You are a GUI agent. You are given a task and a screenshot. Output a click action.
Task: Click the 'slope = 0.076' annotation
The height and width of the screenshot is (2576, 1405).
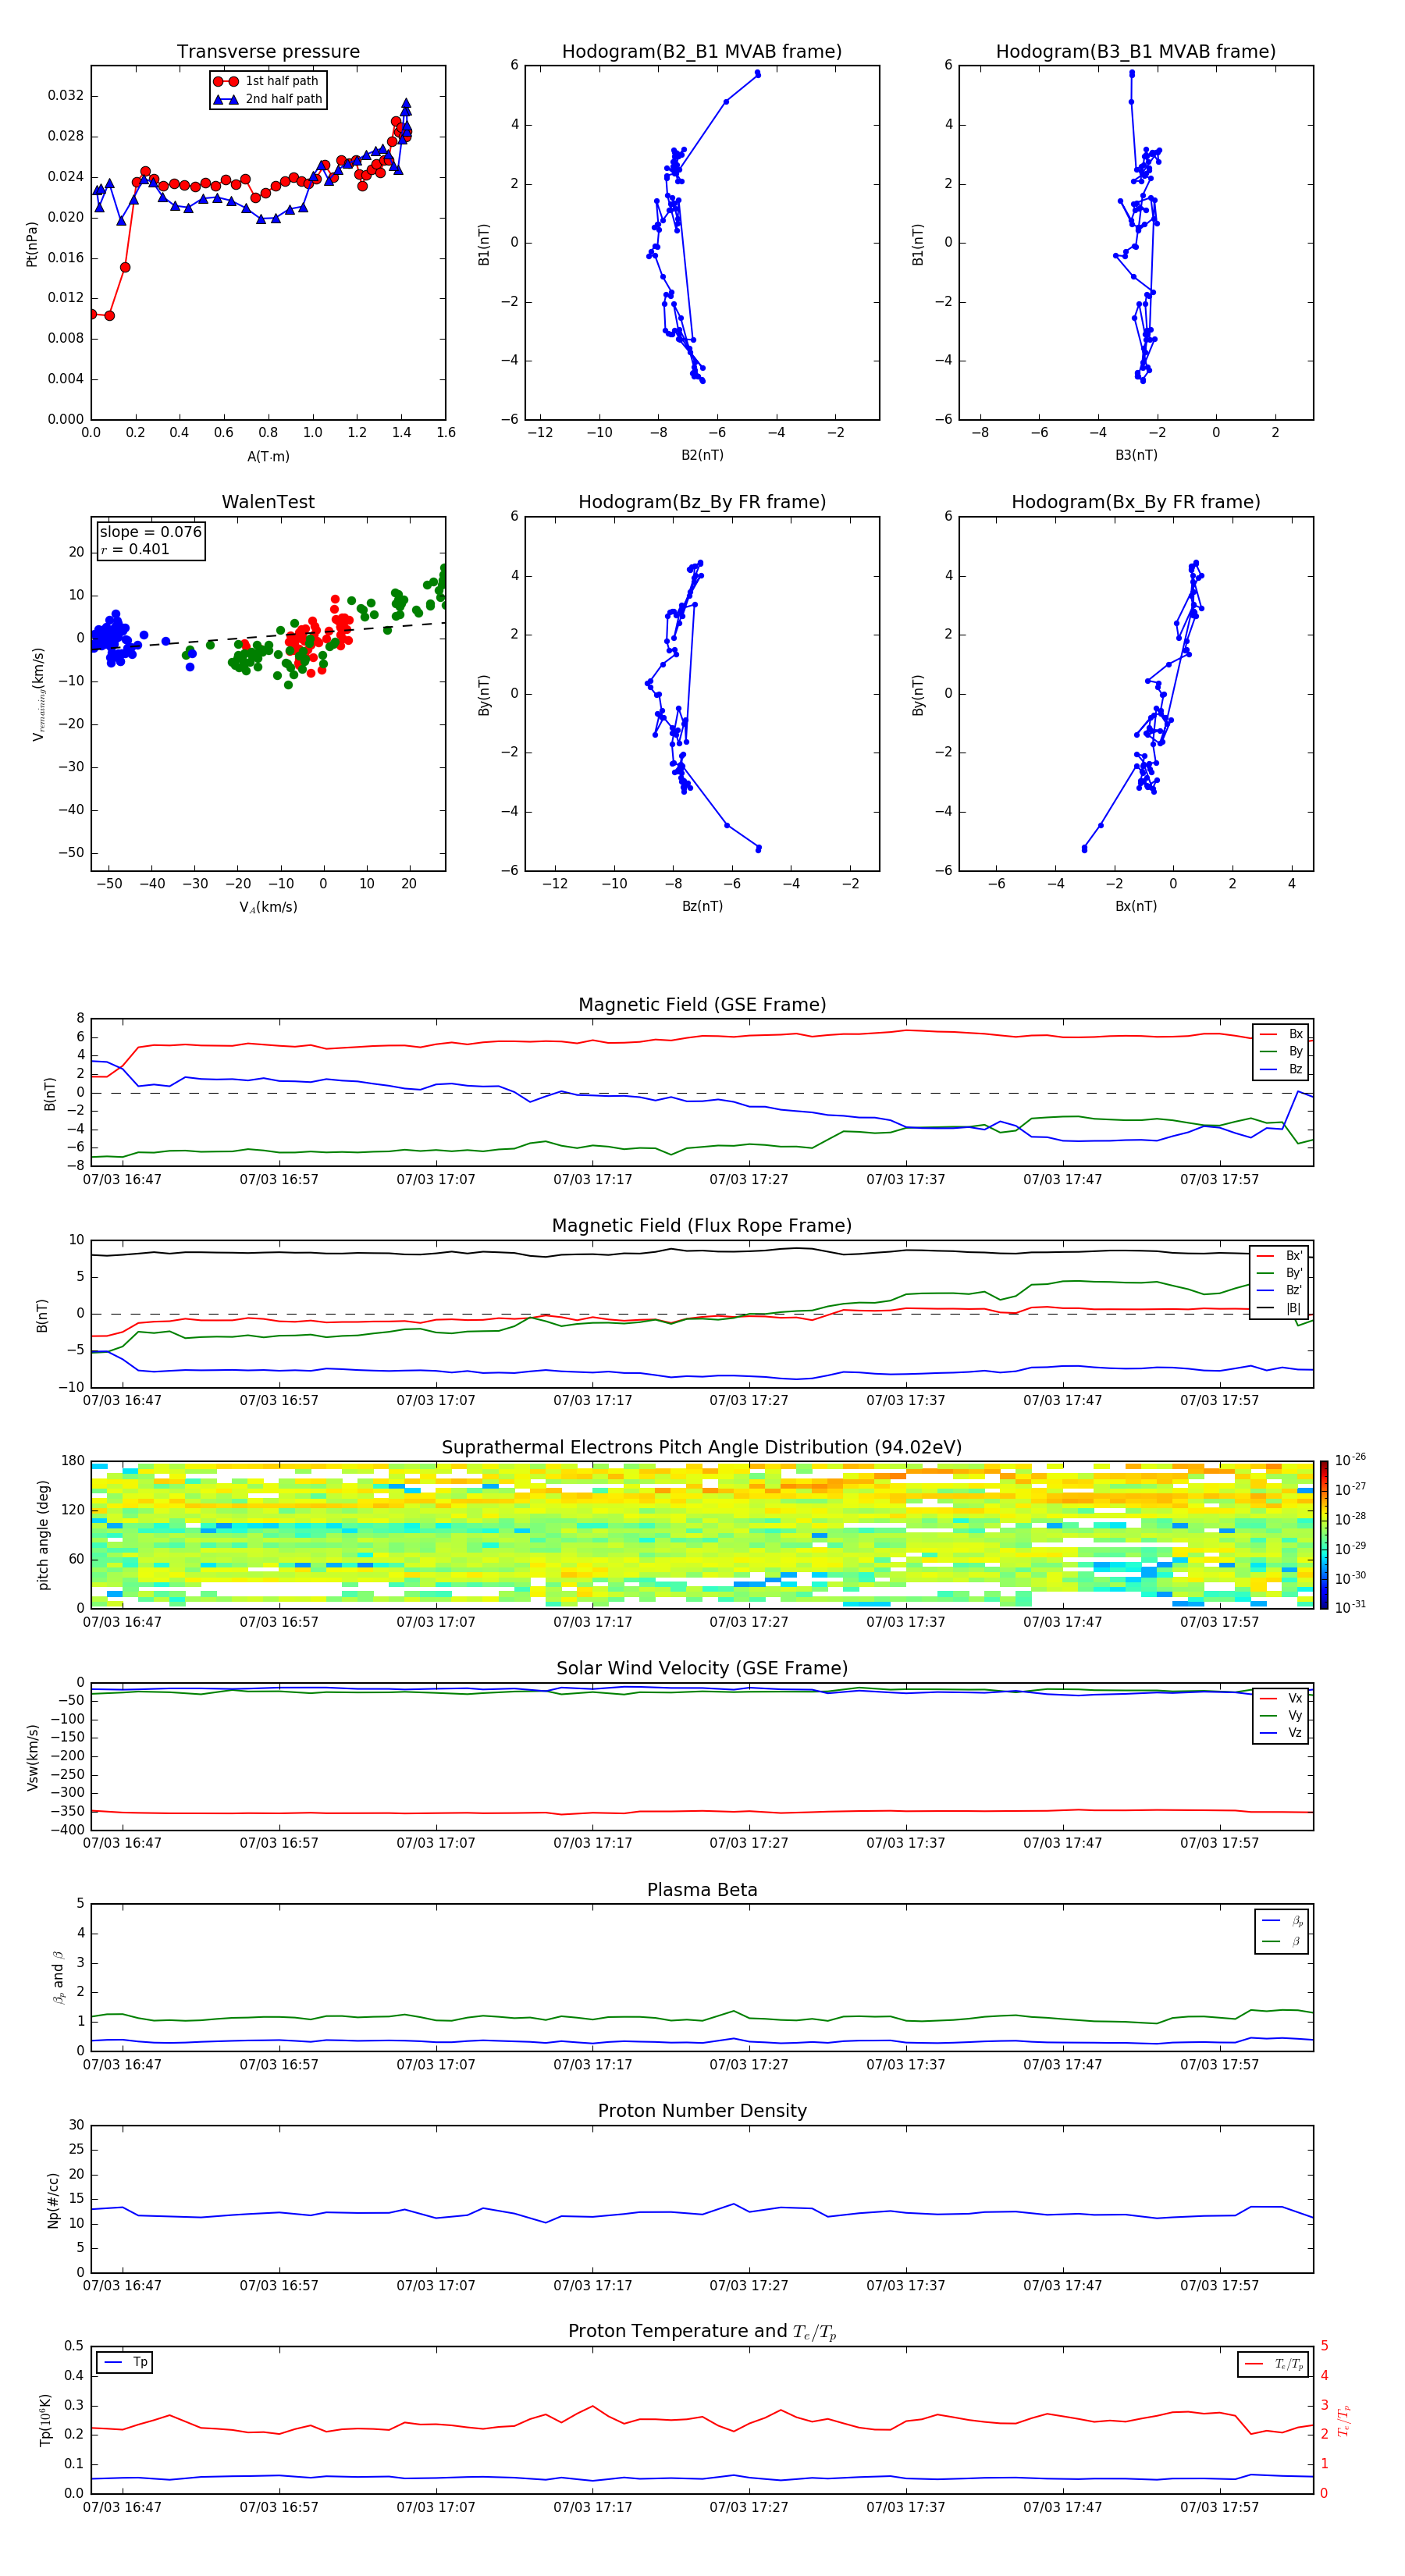click(151, 532)
